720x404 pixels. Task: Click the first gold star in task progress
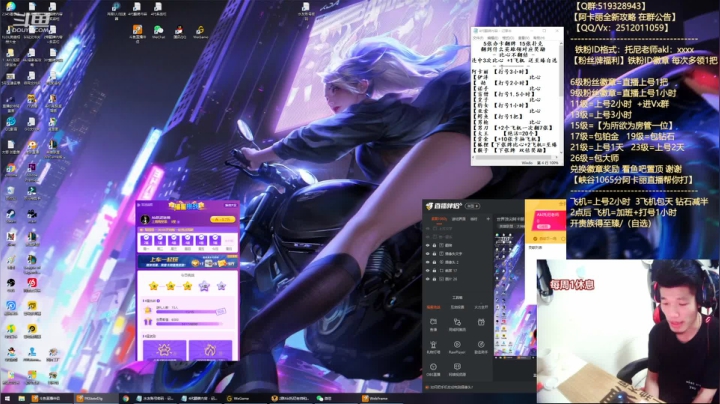(x=153, y=286)
